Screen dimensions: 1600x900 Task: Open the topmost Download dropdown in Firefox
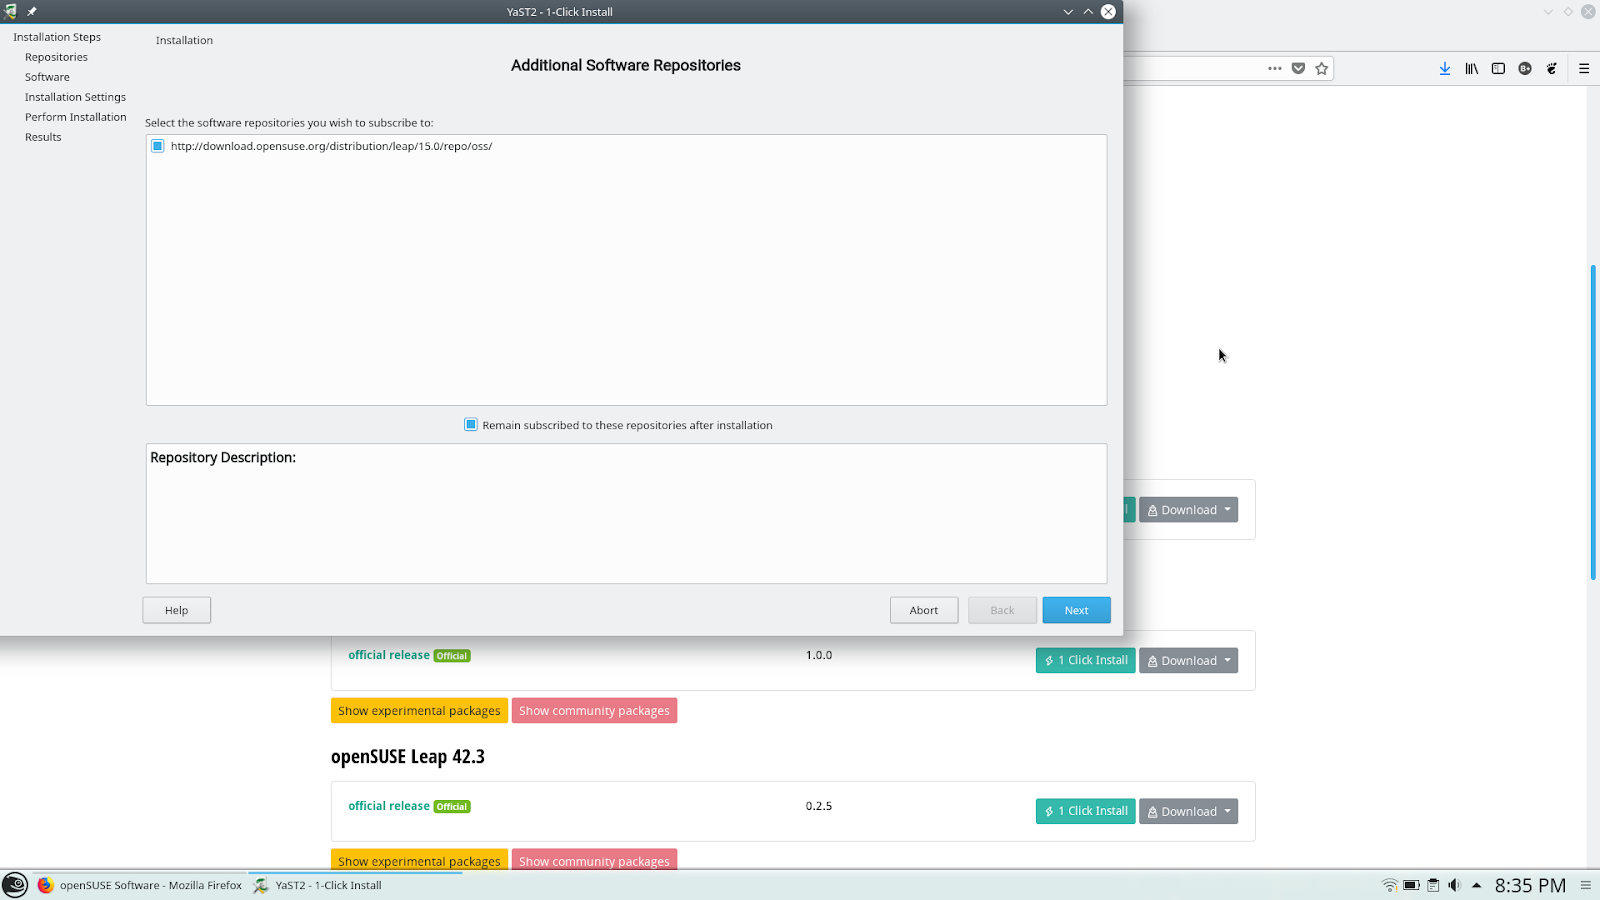tap(1188, 510)
